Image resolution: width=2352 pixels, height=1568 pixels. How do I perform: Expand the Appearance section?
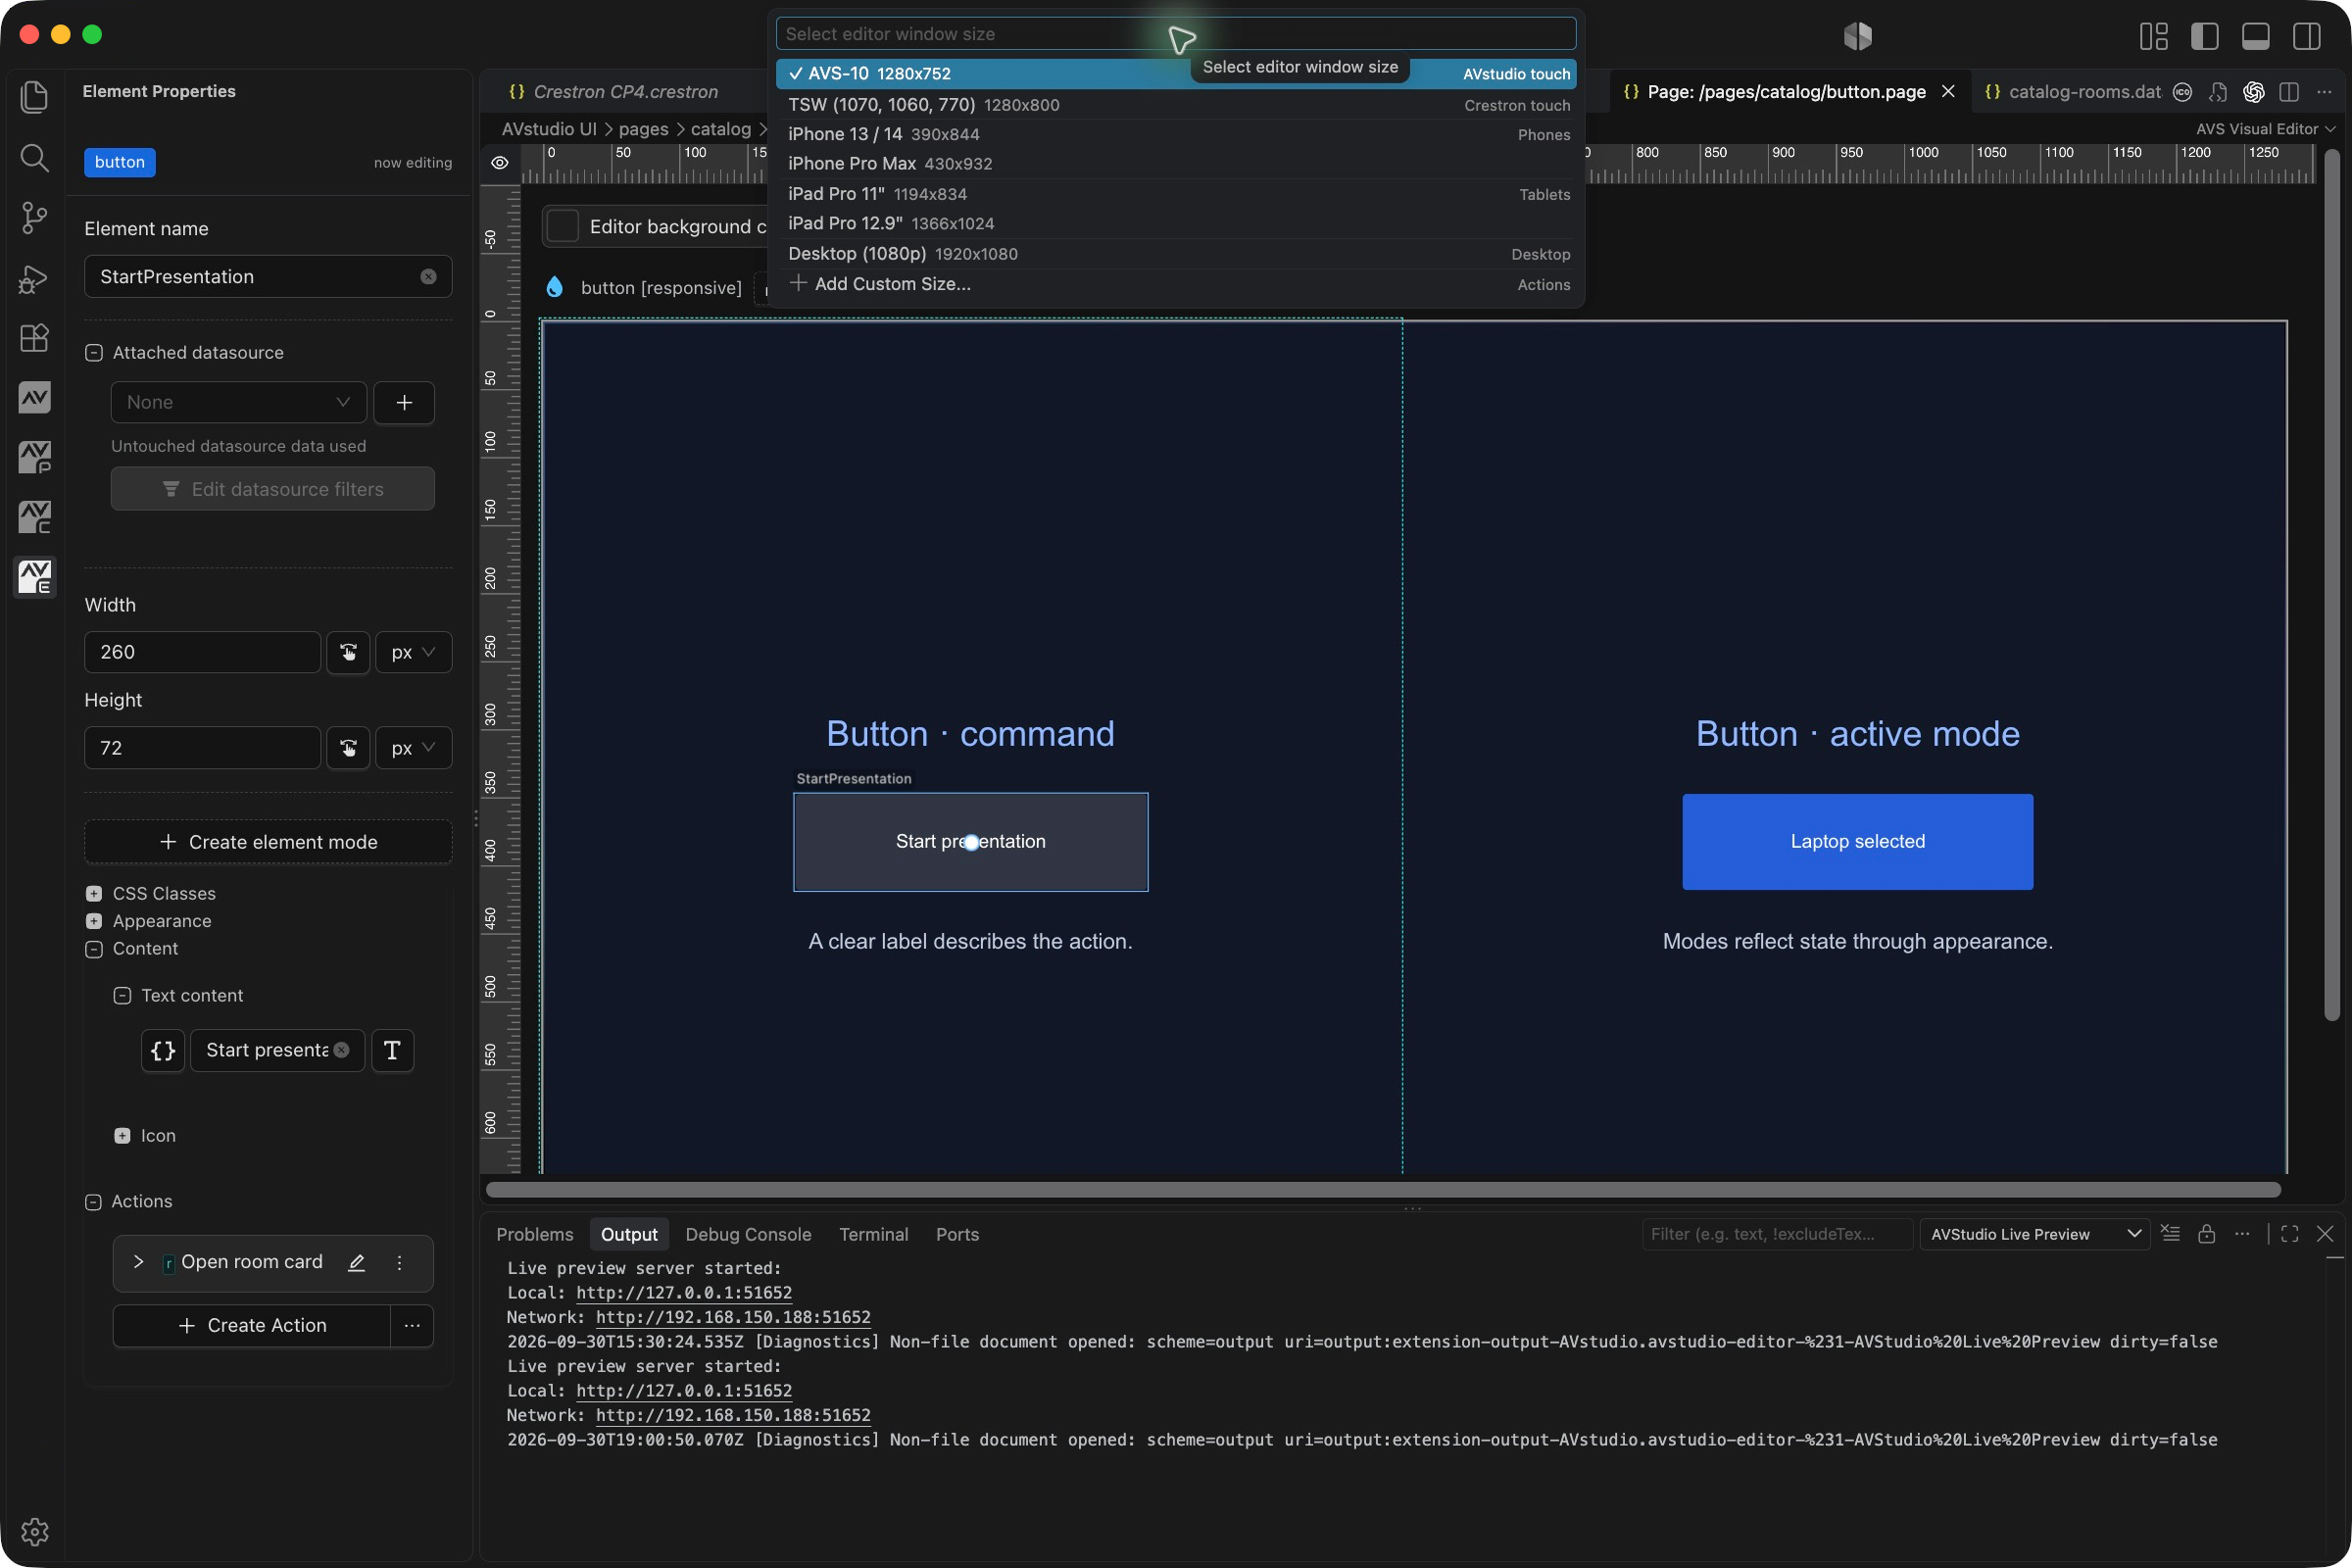[94, 921]
